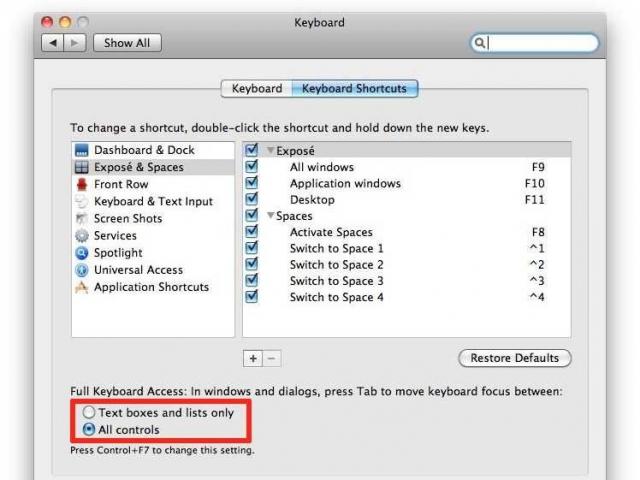This screenshot has height=480, width=640.
Task: Collapse the Spaces group triangle
Action: tap(270, 216)
